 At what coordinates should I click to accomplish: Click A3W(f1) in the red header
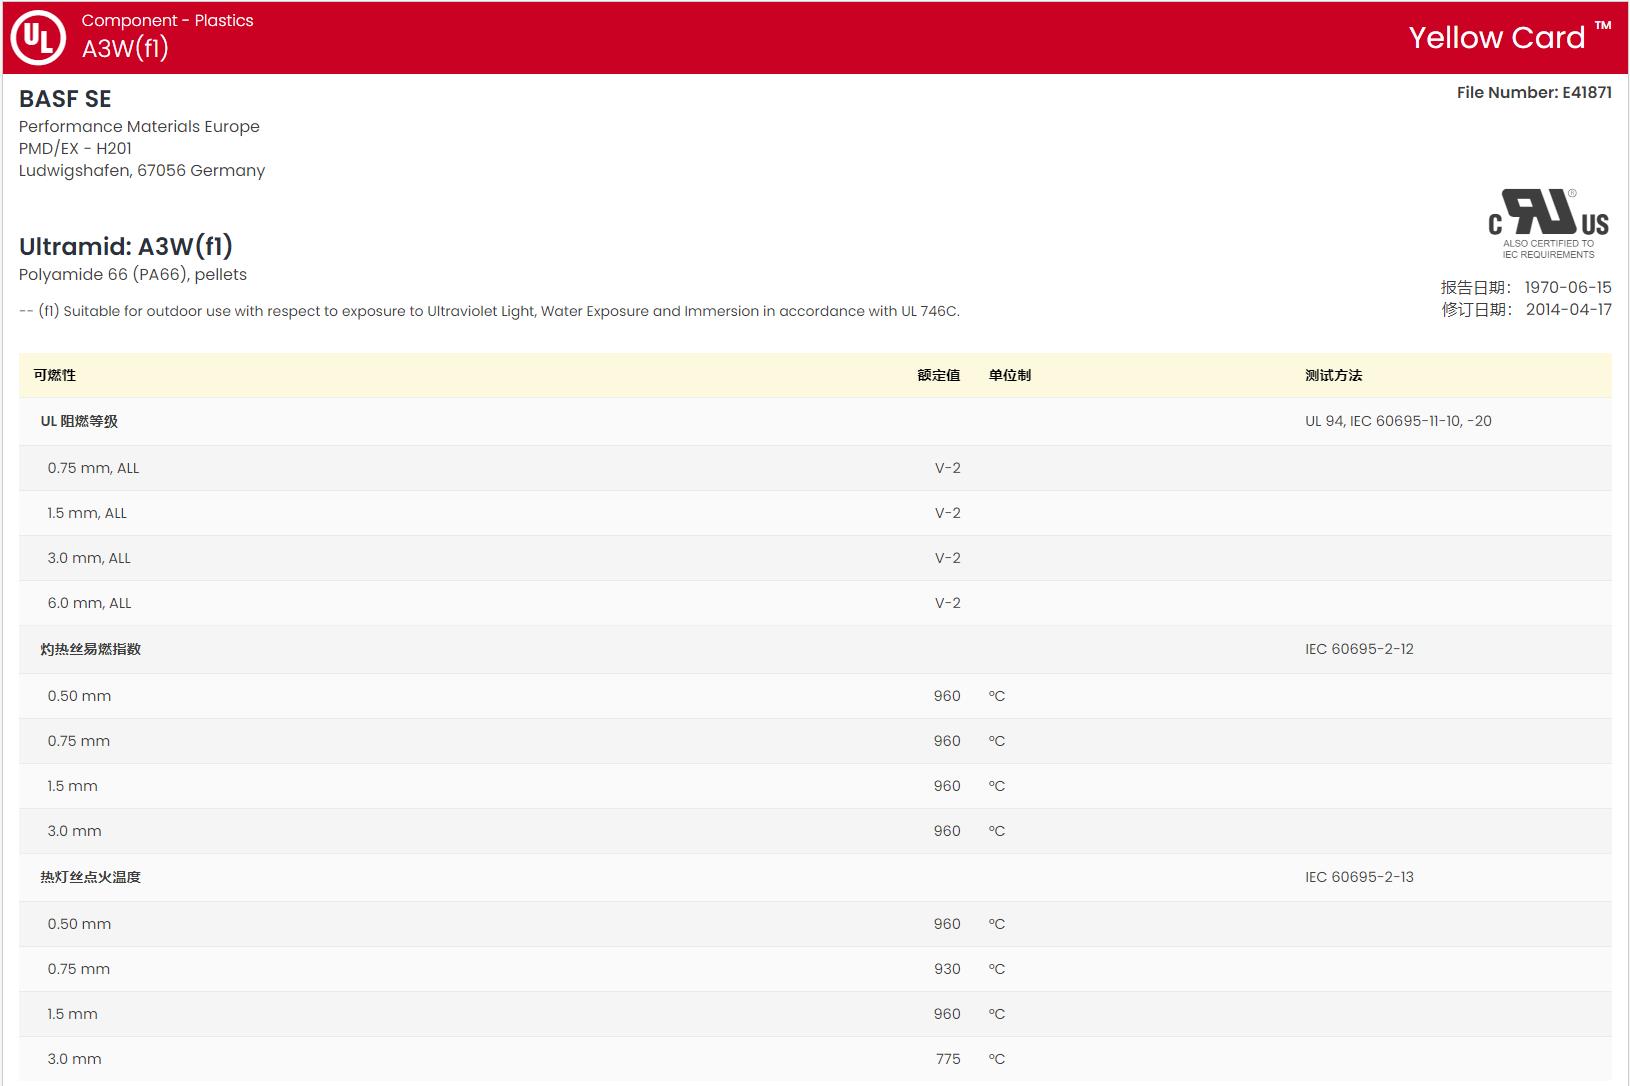click(x=125, y=48)
